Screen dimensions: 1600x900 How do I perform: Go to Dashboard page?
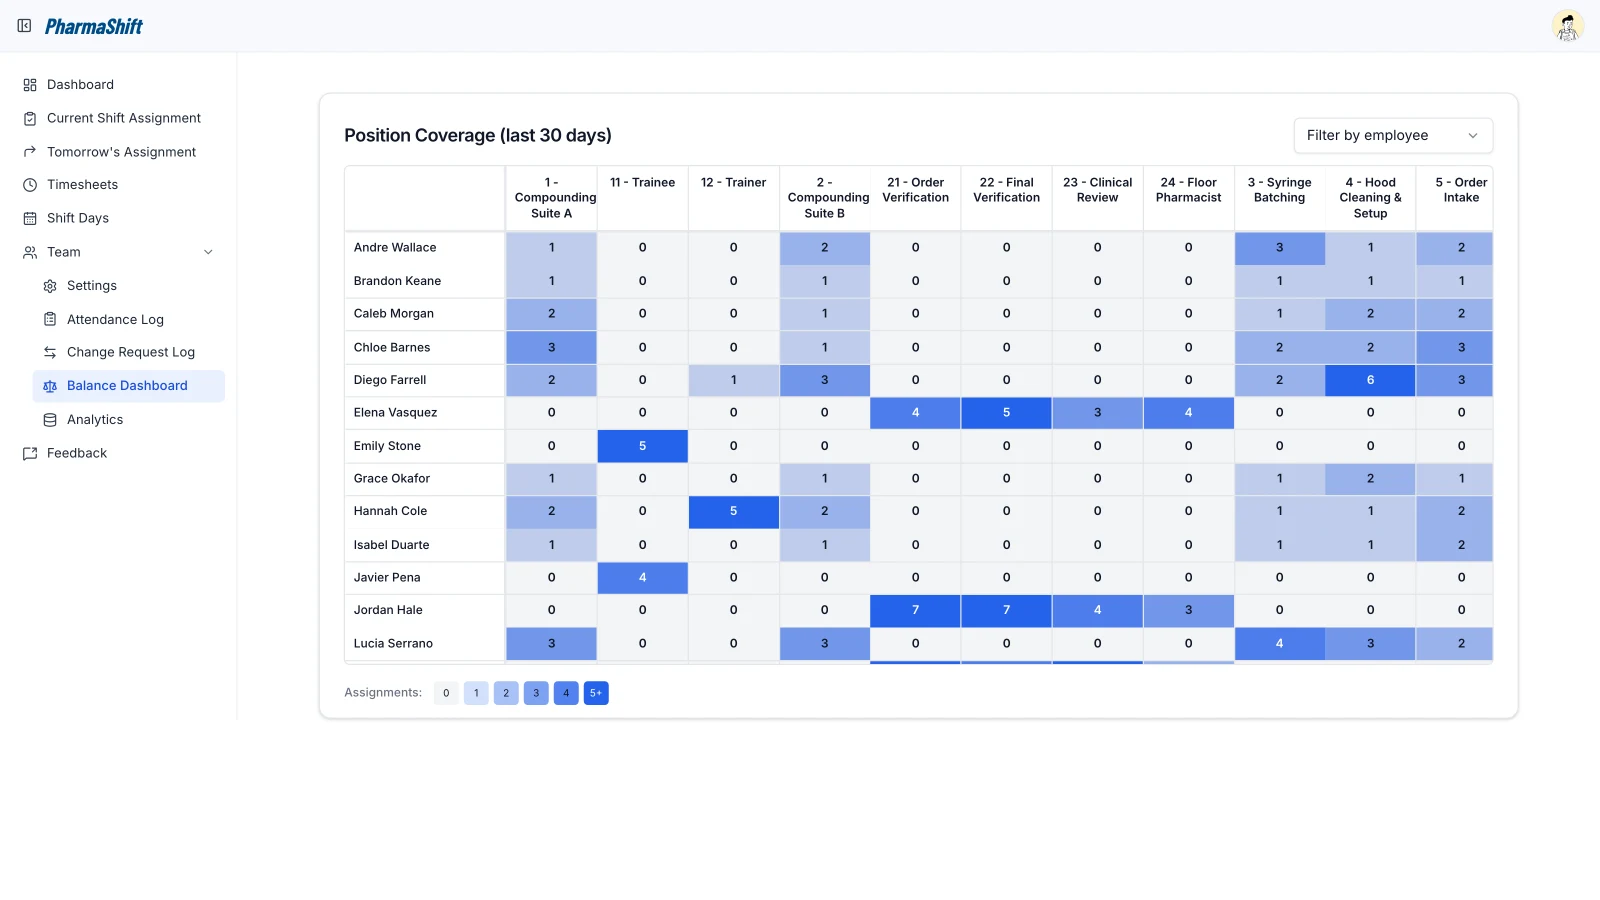pyautogui.click(x=80, y=85)
